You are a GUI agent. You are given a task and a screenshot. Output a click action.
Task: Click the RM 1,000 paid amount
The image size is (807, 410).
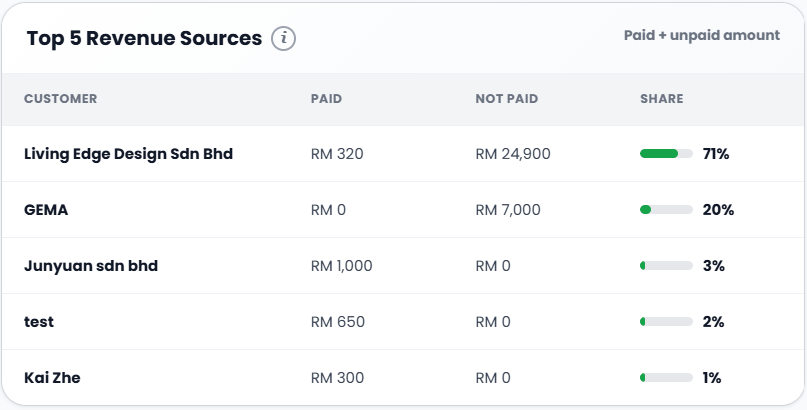[341, 266]
